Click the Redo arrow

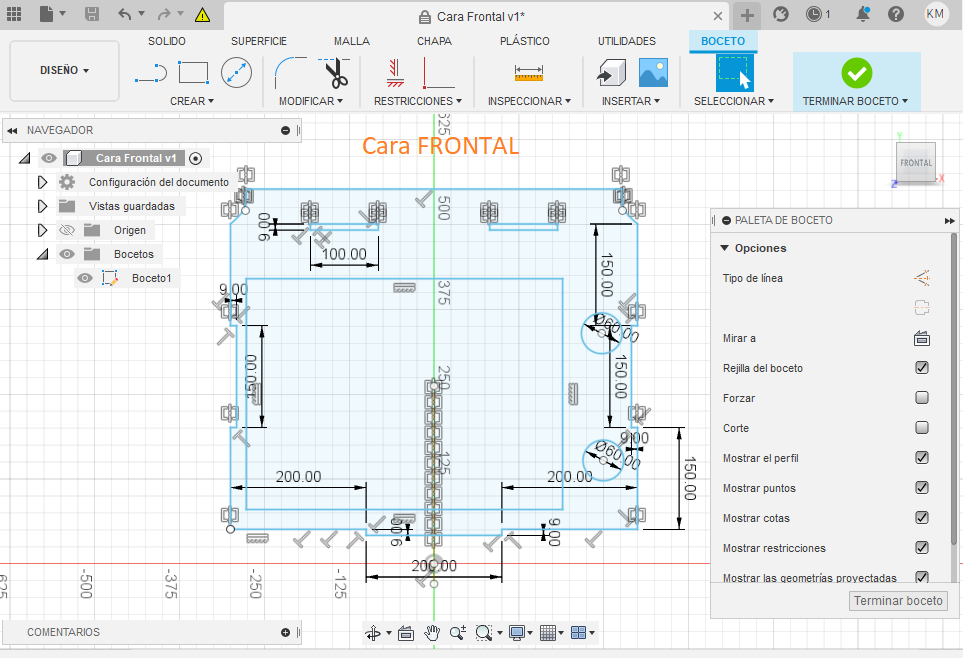(164, 14)
